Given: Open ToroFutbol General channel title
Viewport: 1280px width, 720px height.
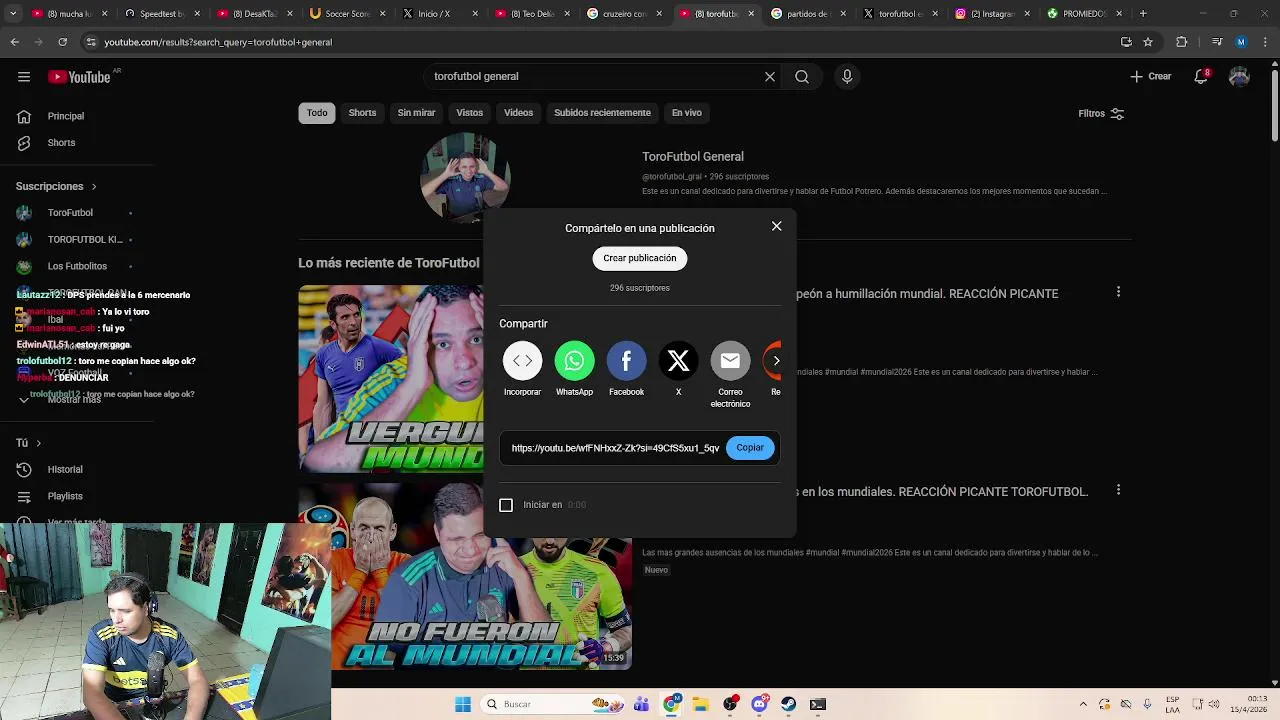Looking at the screenshot, I should [692, 157].
